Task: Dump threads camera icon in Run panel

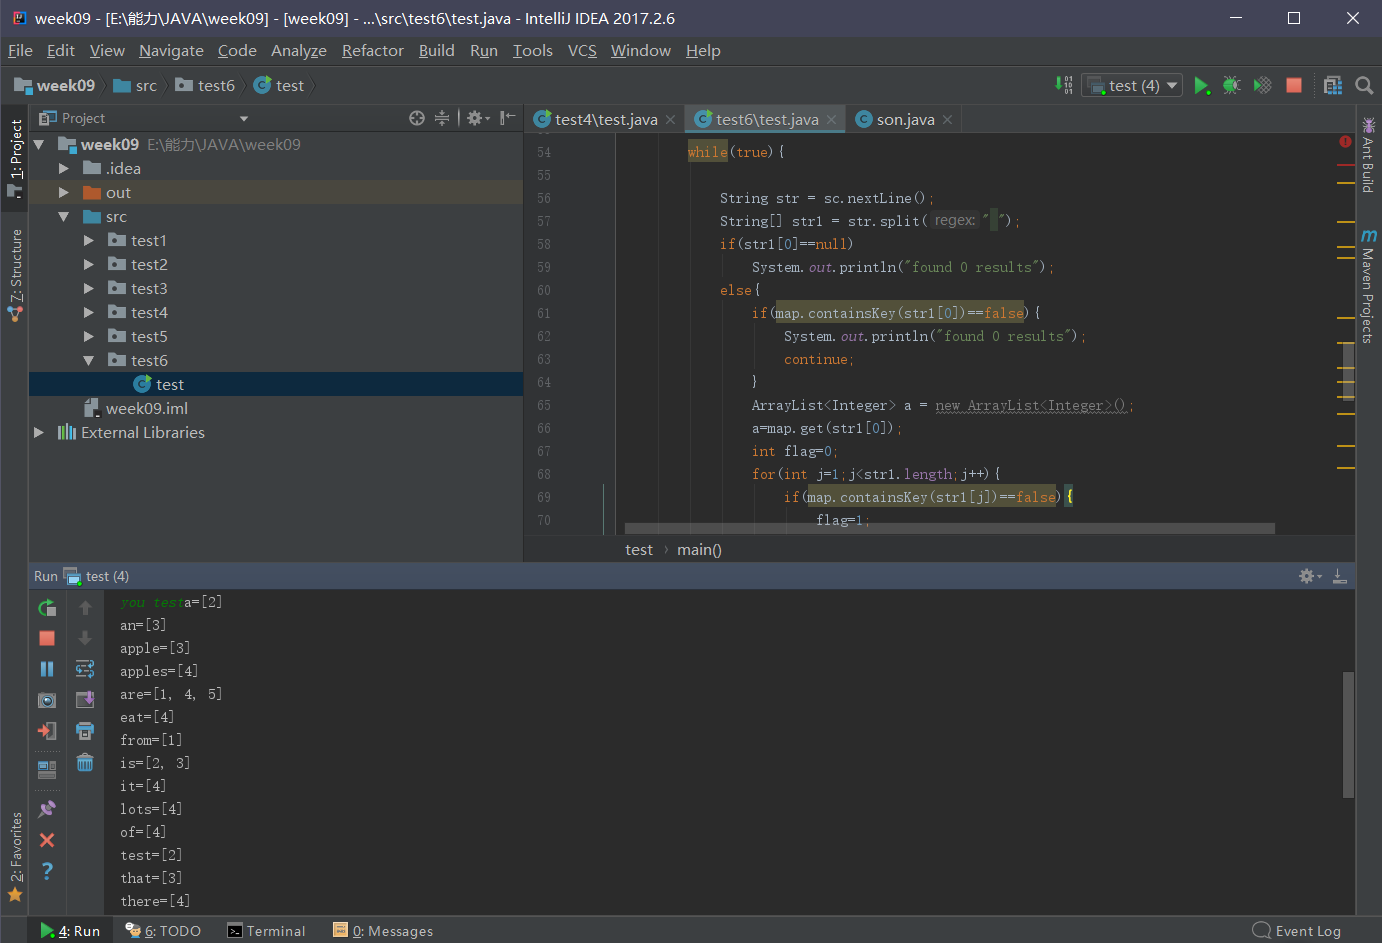Action: 47,700
